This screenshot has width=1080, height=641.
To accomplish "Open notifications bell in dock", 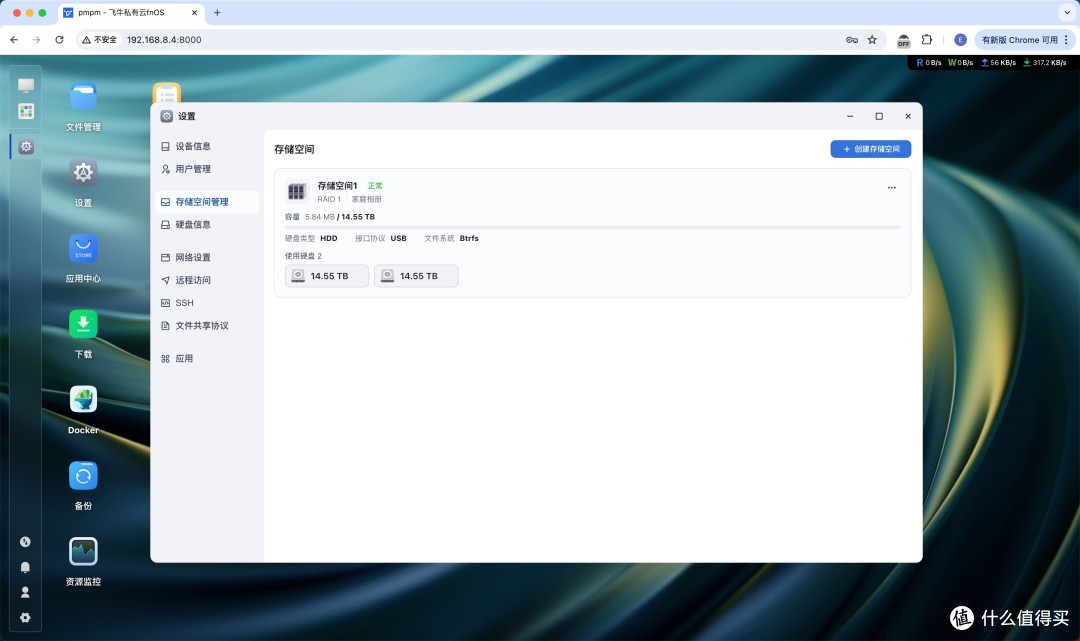I will click(25, 567).
